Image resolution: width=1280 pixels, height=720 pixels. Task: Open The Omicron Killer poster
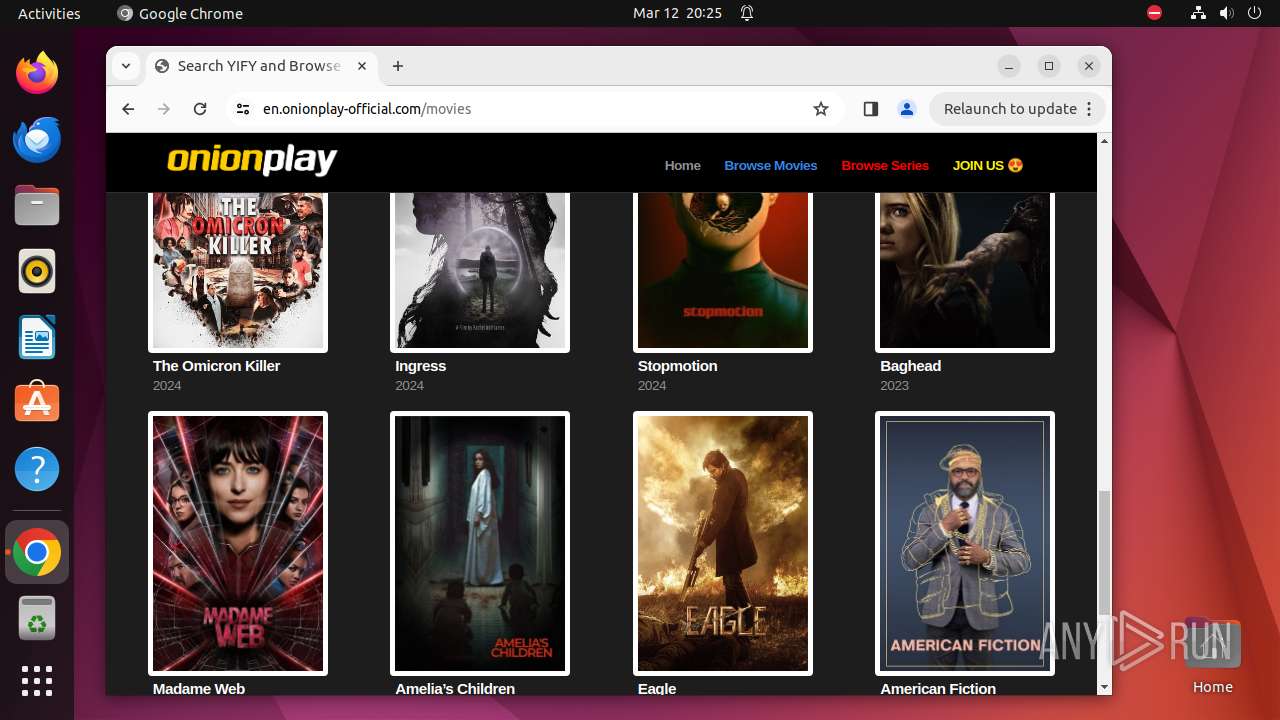238,270
